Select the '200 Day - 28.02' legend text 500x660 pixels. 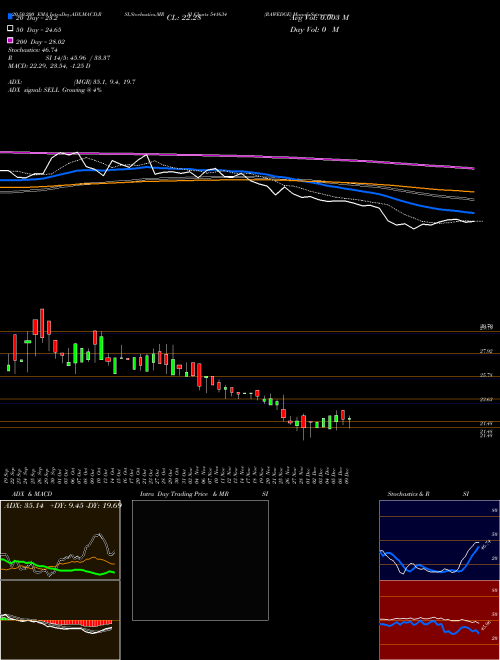pyautogui.click(x=40, y=41)
